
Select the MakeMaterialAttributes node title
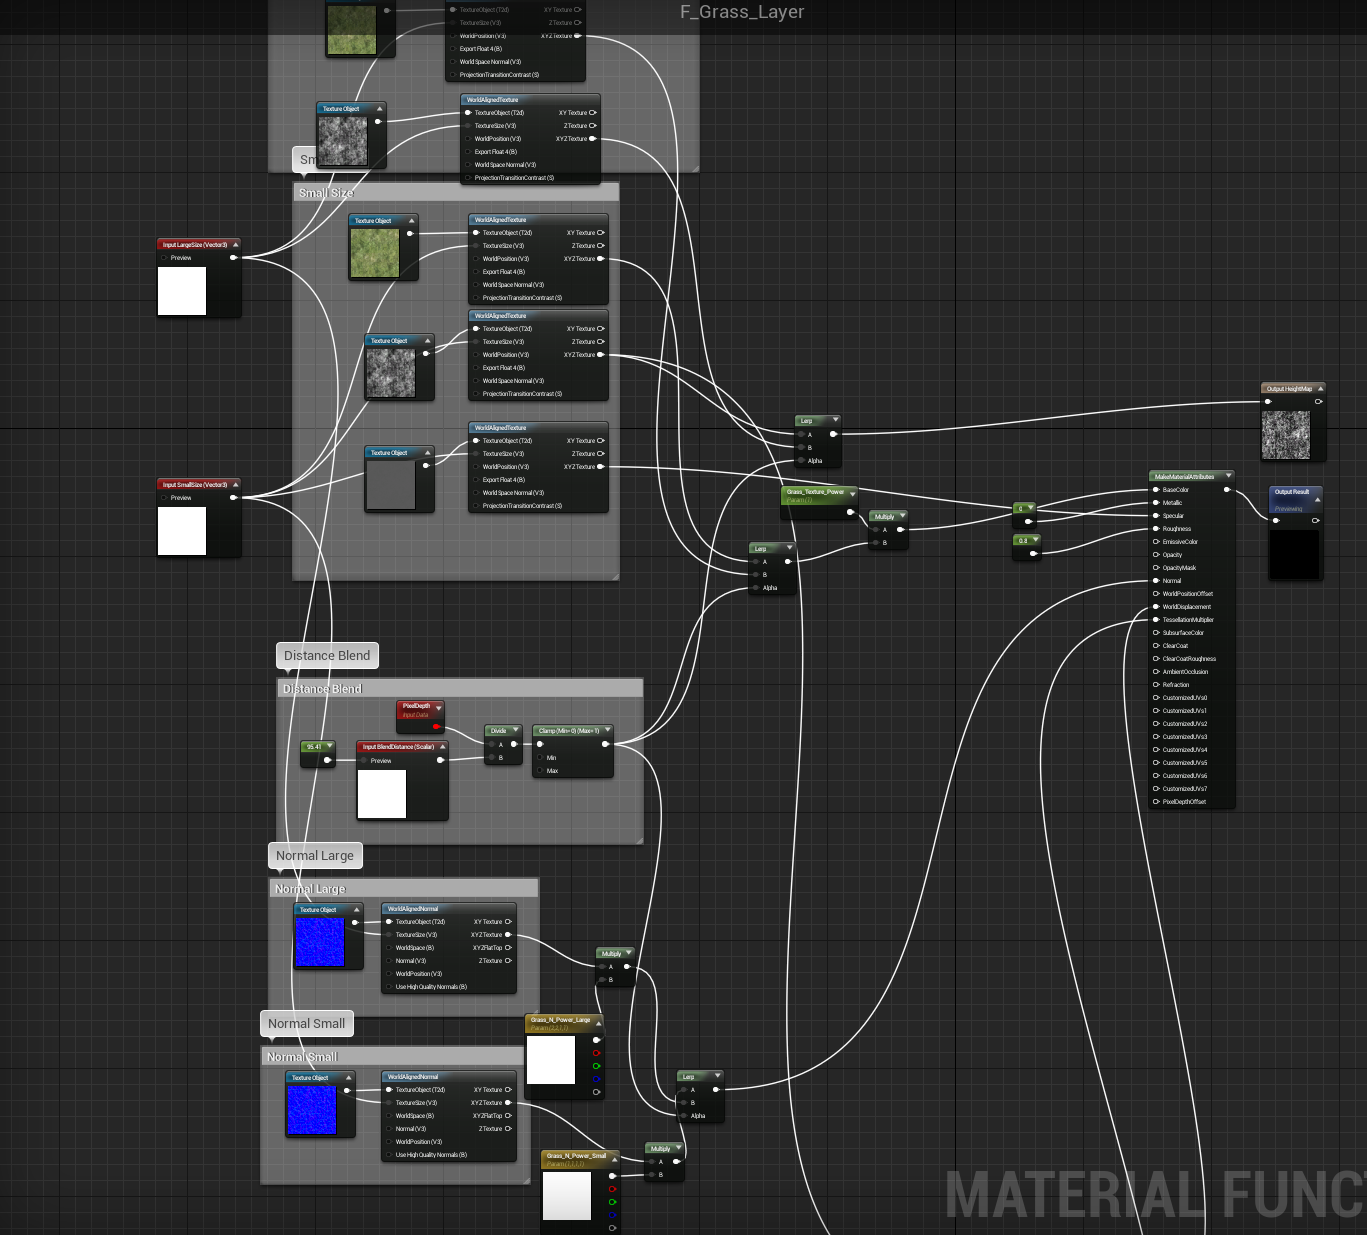(x=1185, y=477)
